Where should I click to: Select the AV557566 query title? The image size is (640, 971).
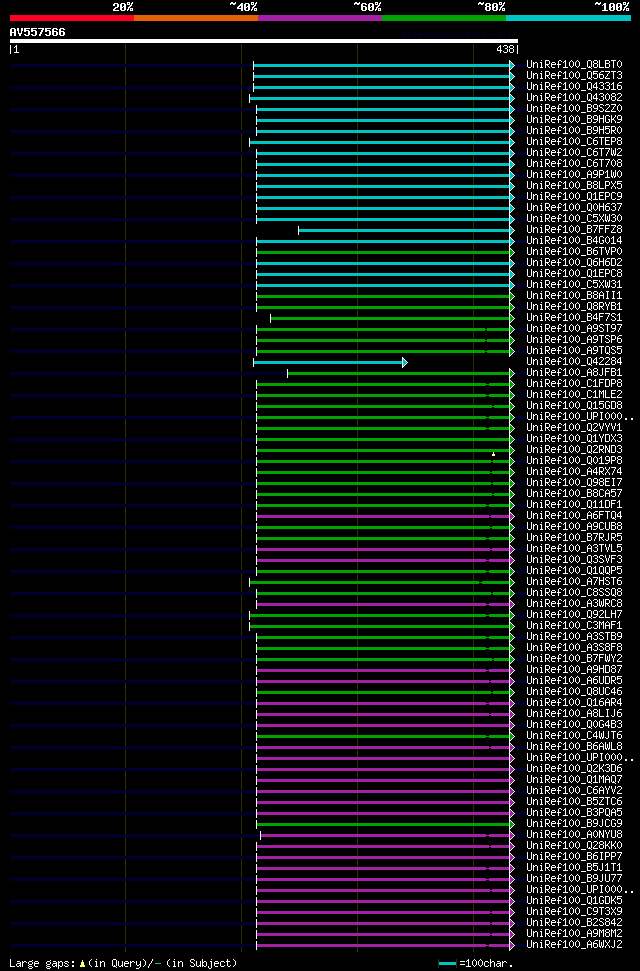tap(37, 32)
